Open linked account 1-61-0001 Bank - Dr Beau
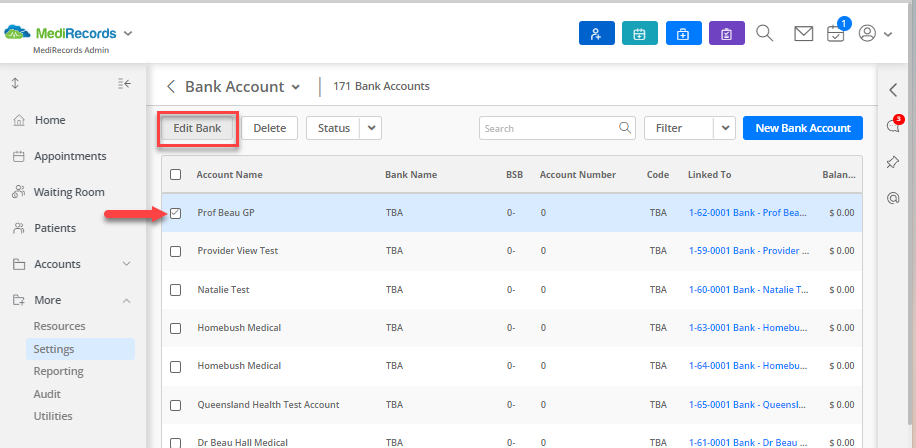 point(749,443)
